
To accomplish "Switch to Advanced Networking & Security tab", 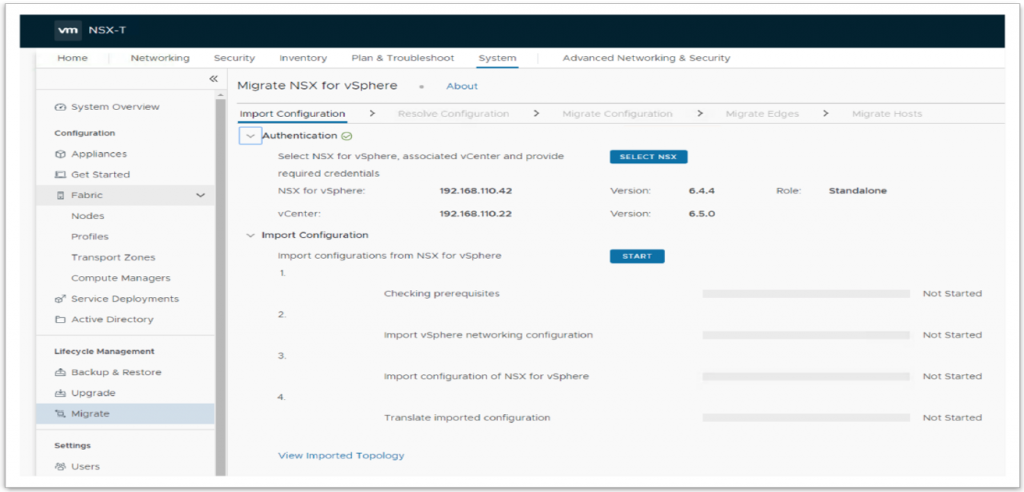I will click(646, 58).
